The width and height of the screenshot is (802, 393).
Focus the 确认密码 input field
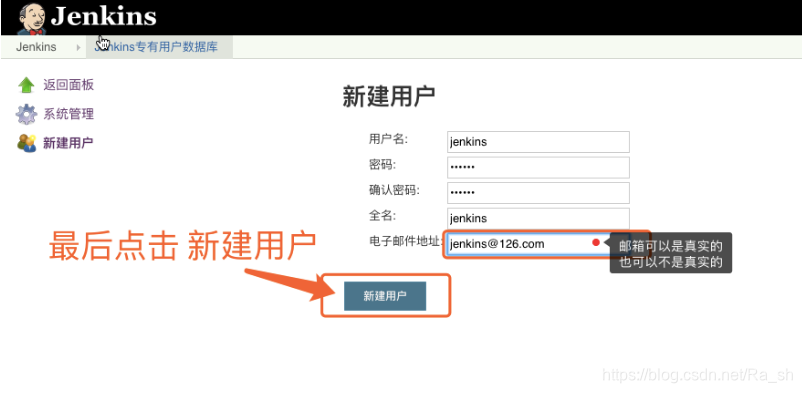[x=538, y=193]
